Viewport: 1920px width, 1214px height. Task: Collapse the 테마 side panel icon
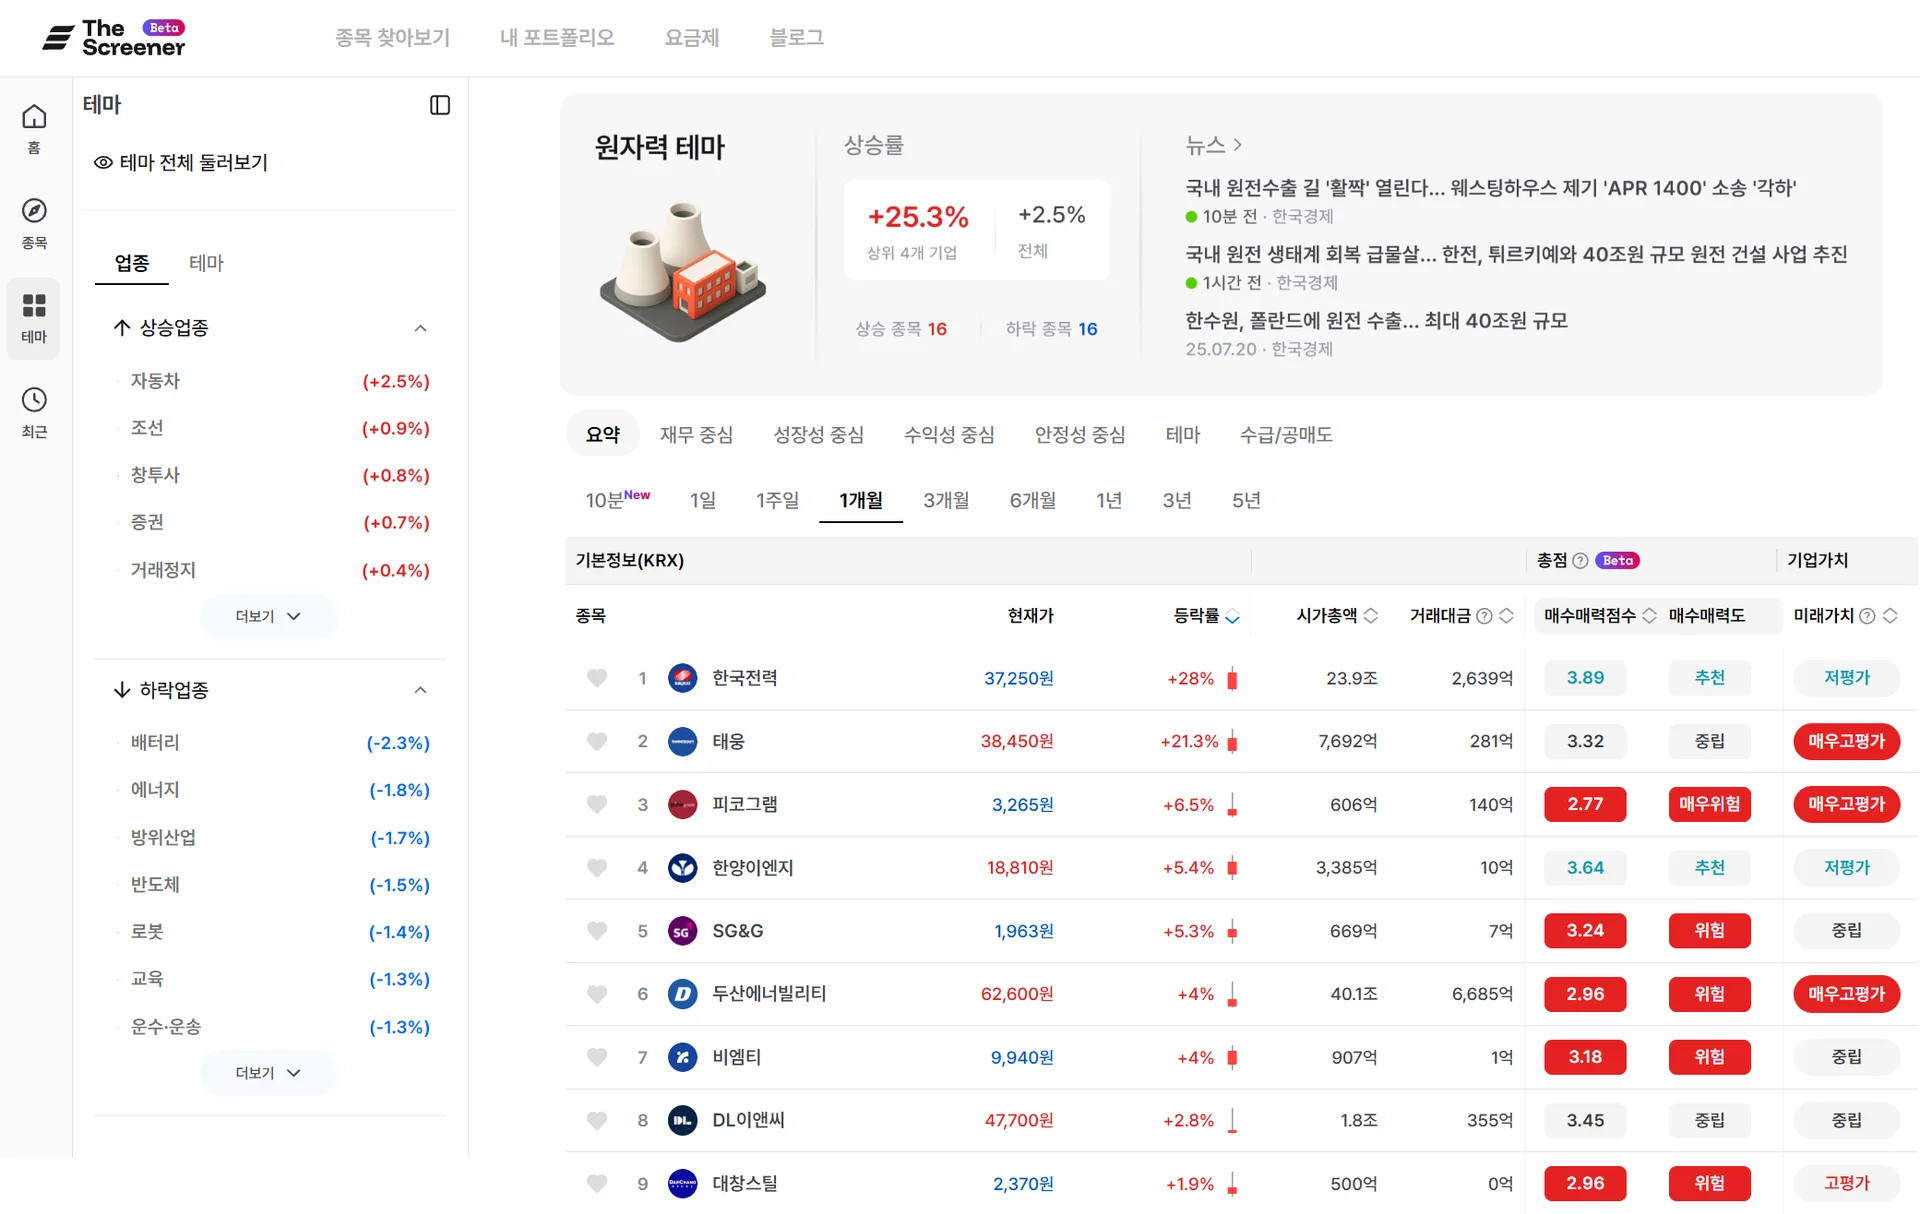click(x=440, y=105)
